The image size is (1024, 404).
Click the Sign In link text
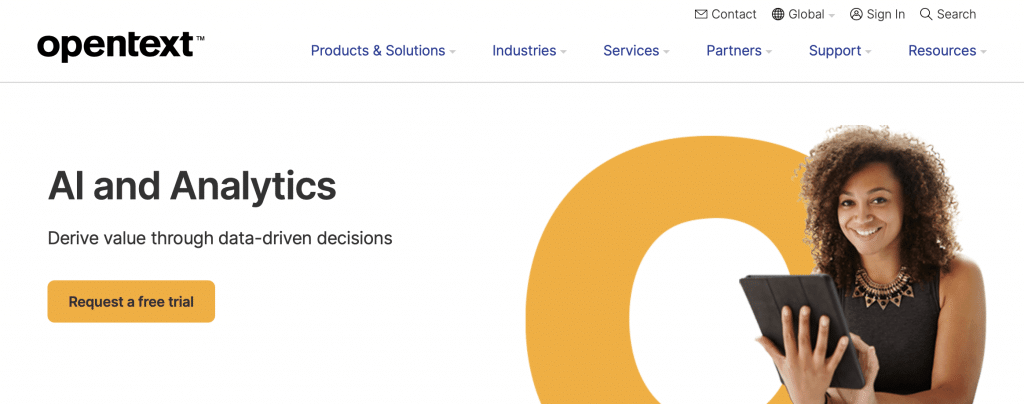click(886, 14)
